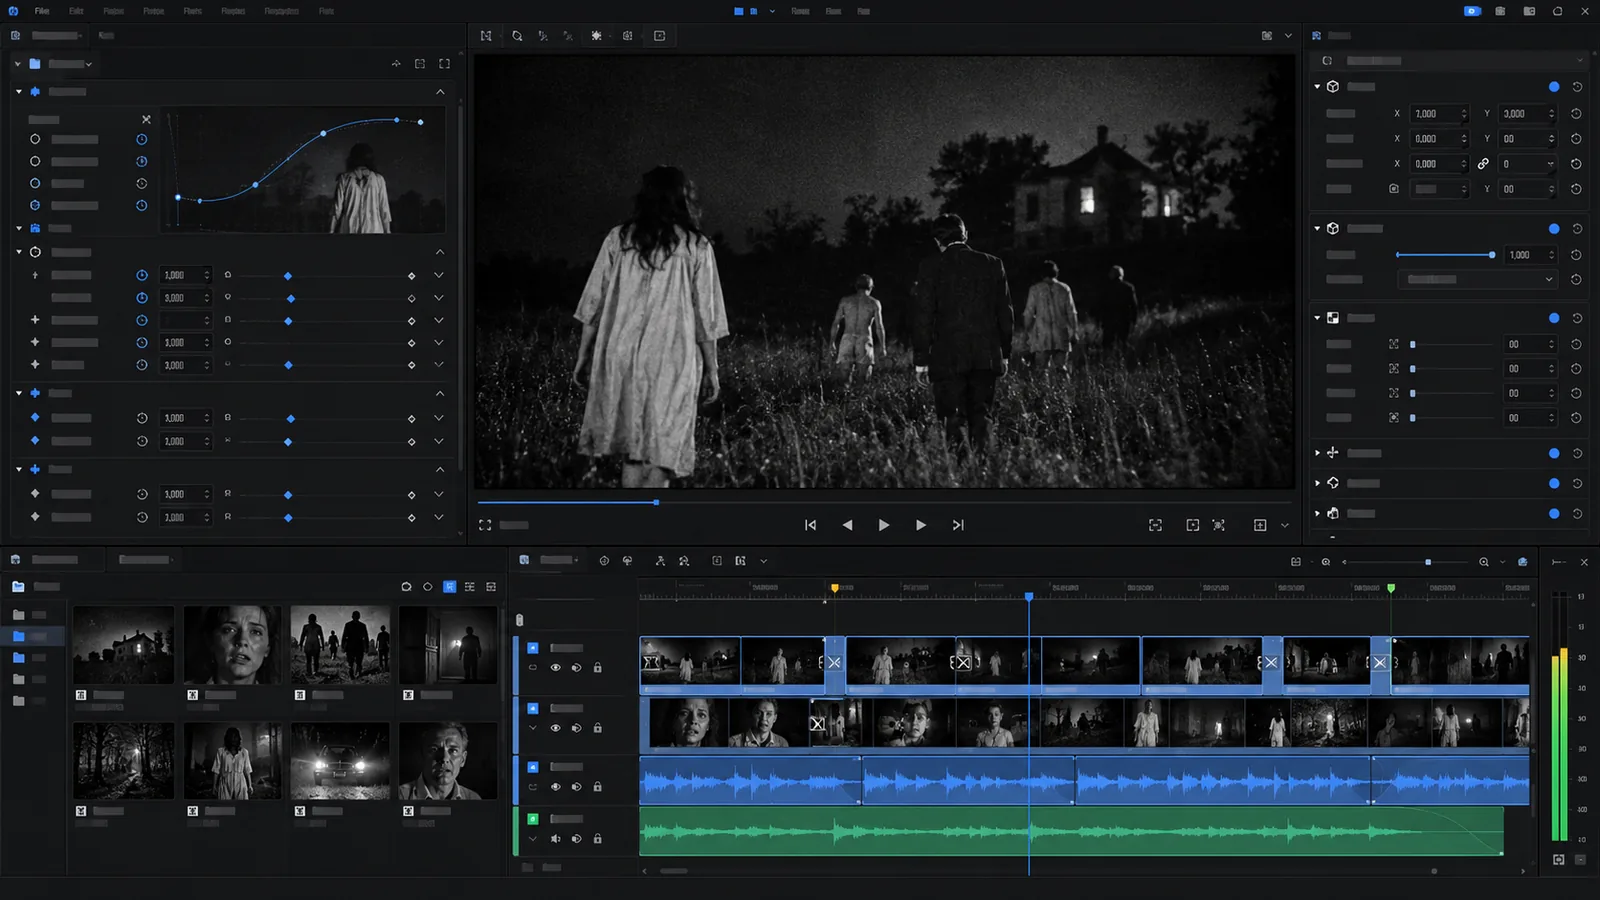Switch media bin to list view
This screenshot has height=900, width=1600.
click(469, 587)
